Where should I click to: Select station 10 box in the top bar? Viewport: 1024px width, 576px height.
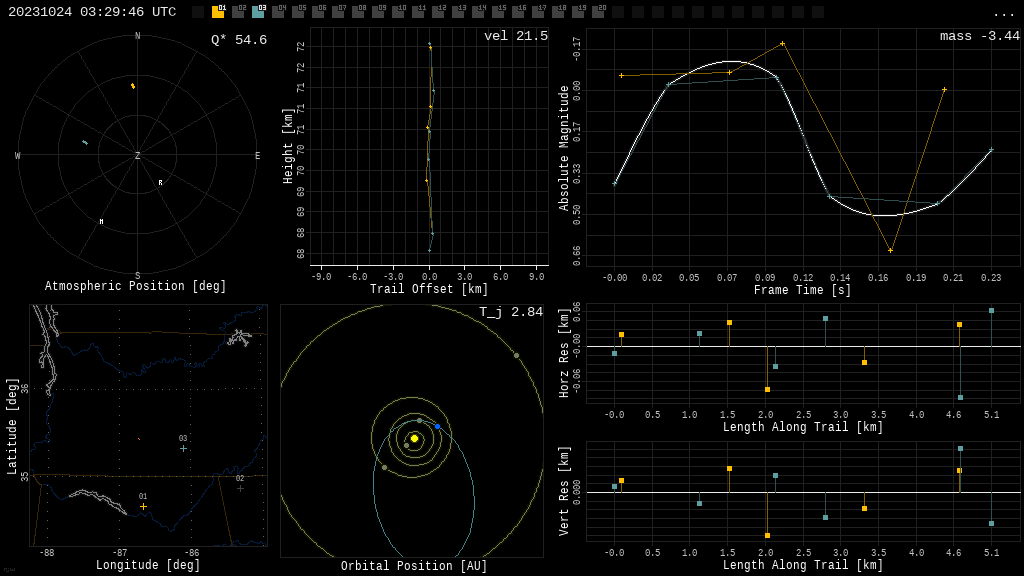(x=398, y=12)
